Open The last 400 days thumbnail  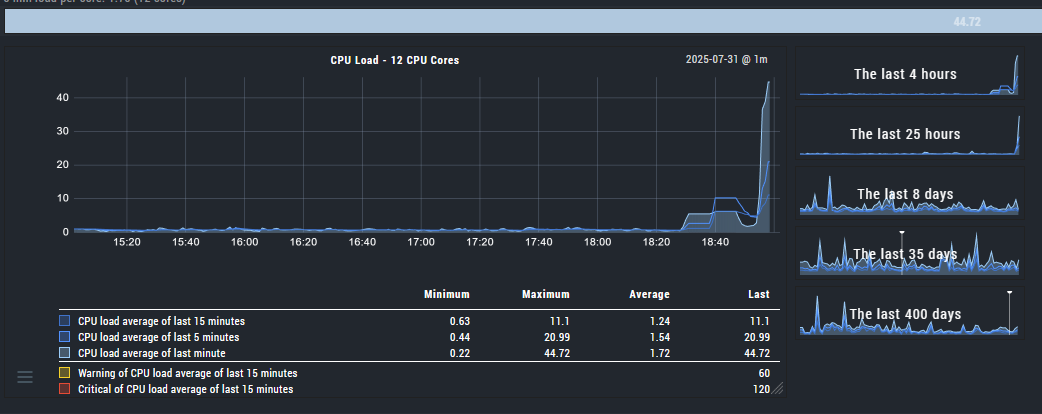909,313
